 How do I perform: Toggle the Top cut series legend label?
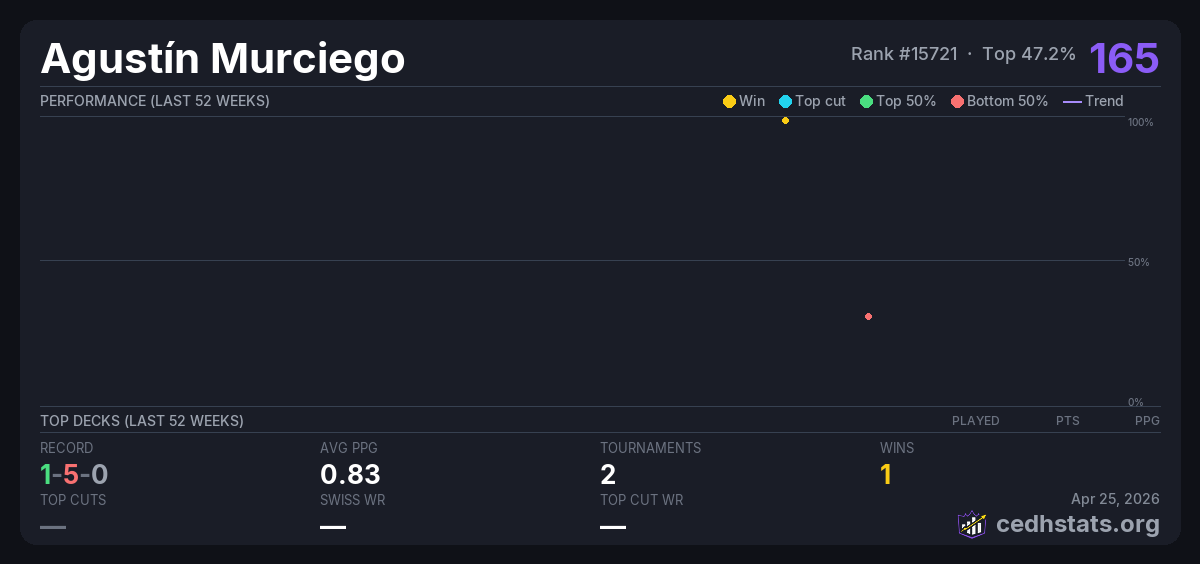(x=820, y=101)
